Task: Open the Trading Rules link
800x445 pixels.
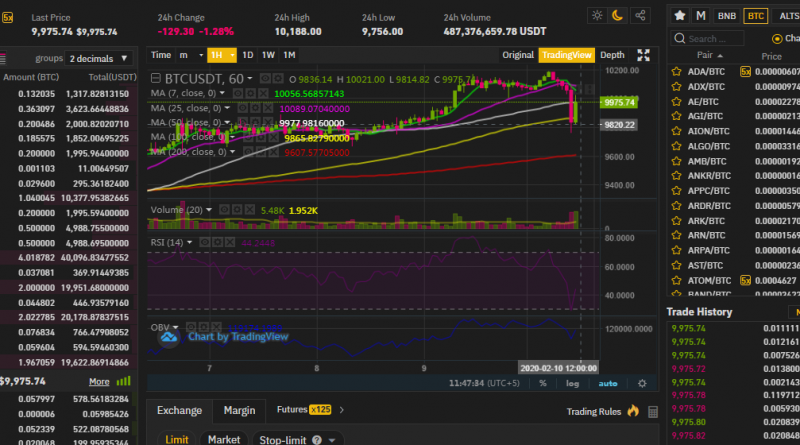Action: (x=594, y=411)
